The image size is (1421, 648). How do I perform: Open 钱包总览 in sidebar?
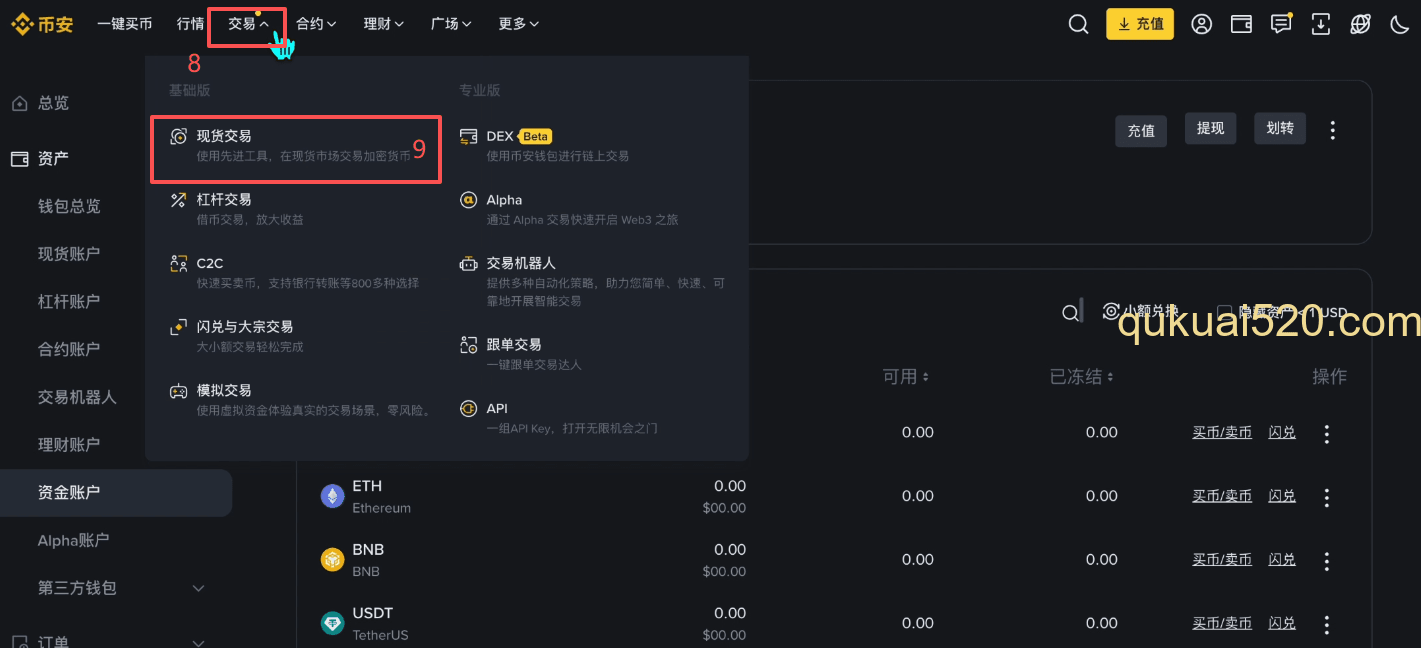click(x=70, y=206)
